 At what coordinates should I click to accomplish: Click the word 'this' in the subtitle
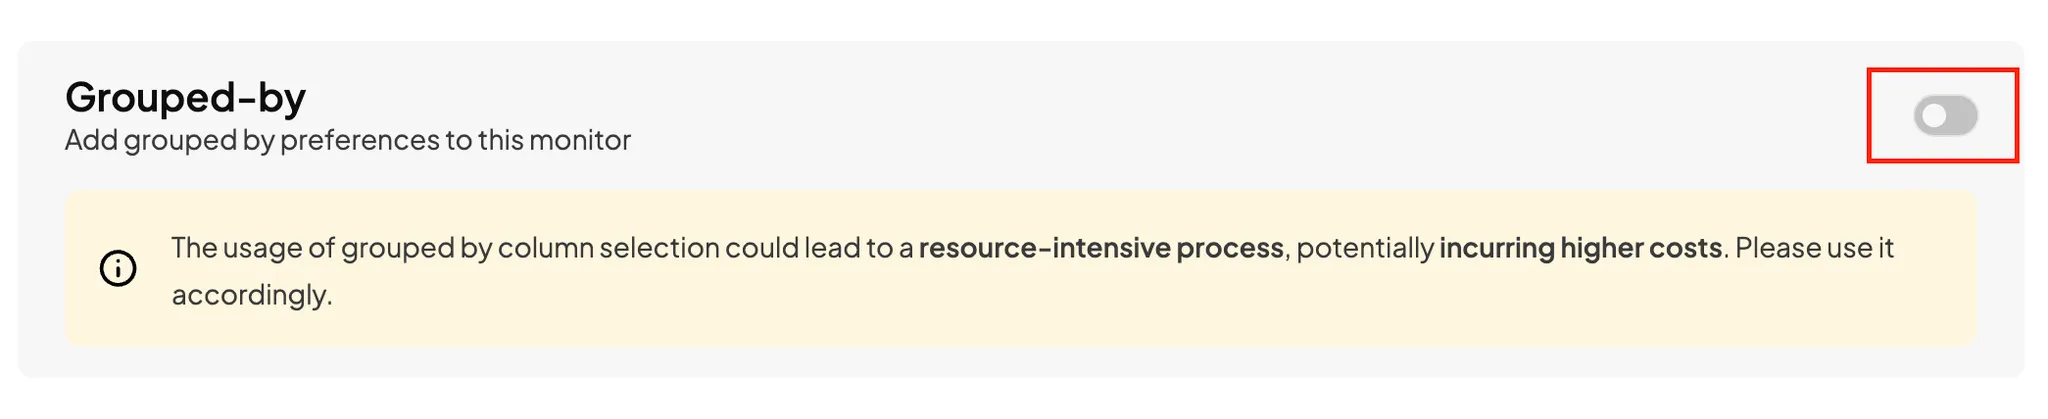click(500, 140)
